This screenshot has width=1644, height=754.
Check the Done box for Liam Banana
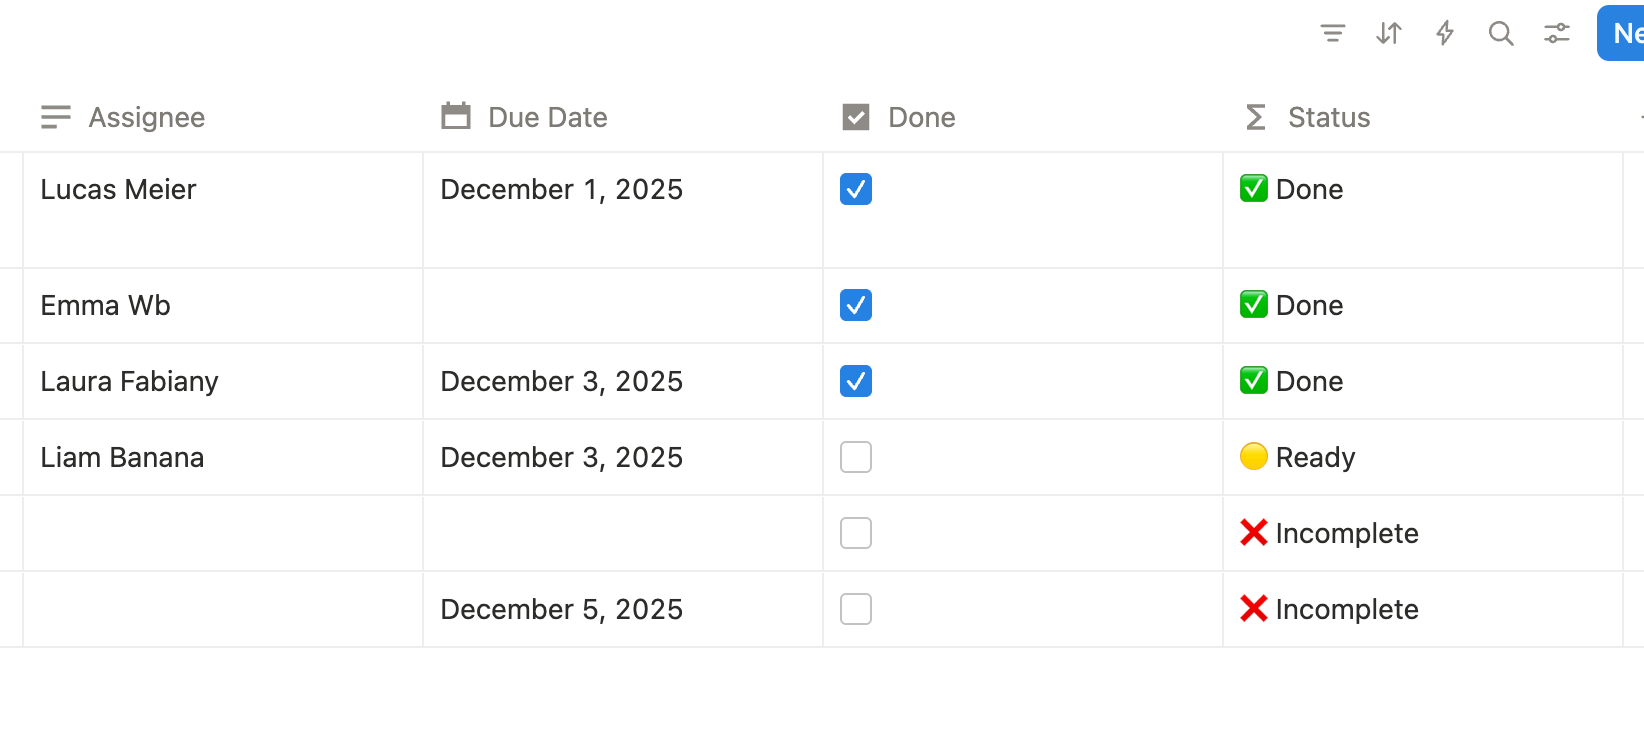855,457
